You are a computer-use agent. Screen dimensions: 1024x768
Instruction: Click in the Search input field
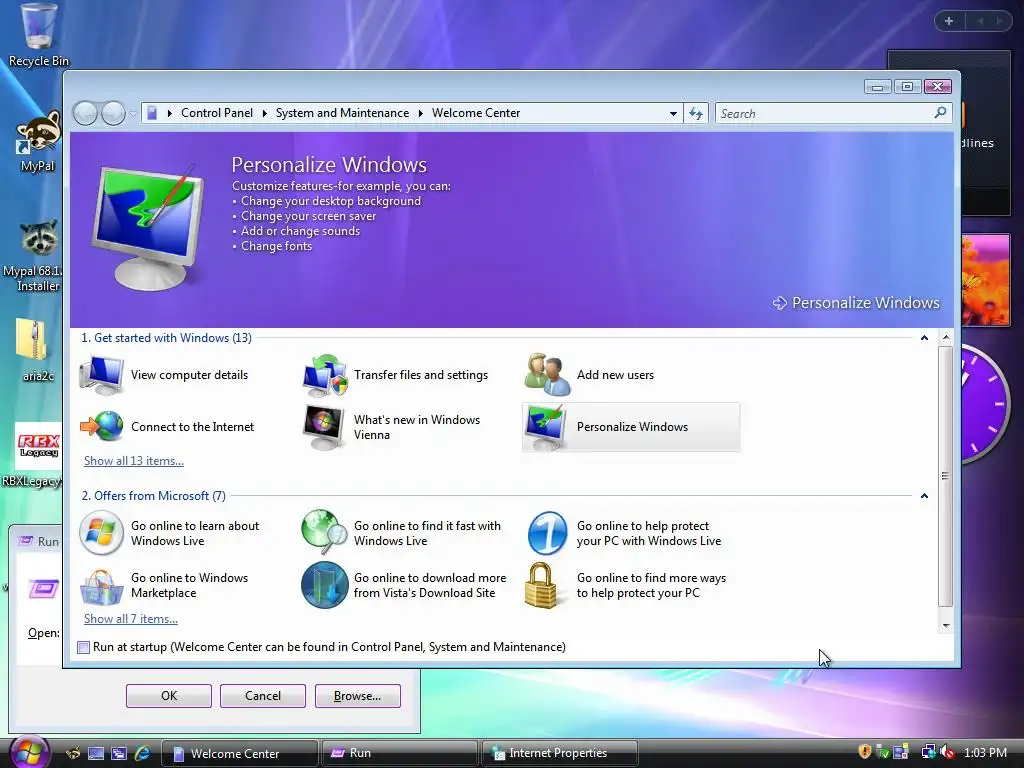824,114
